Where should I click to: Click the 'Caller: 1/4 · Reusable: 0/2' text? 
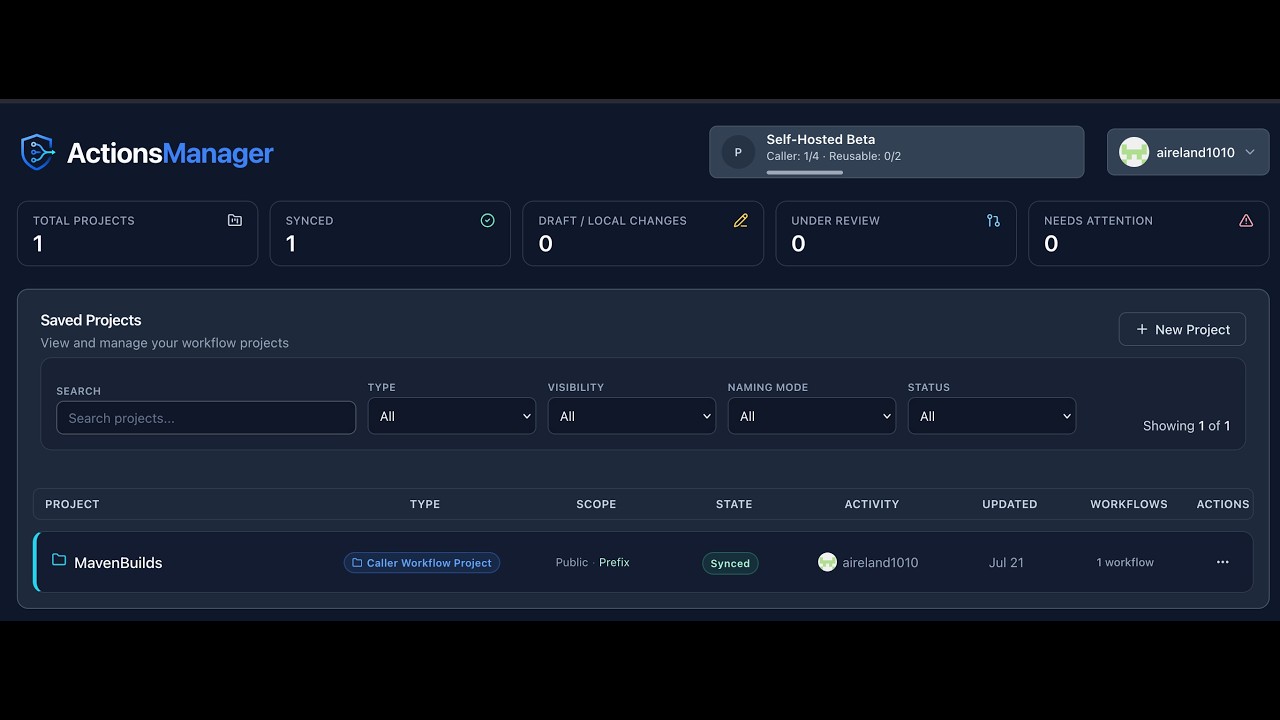coord(834,156)
